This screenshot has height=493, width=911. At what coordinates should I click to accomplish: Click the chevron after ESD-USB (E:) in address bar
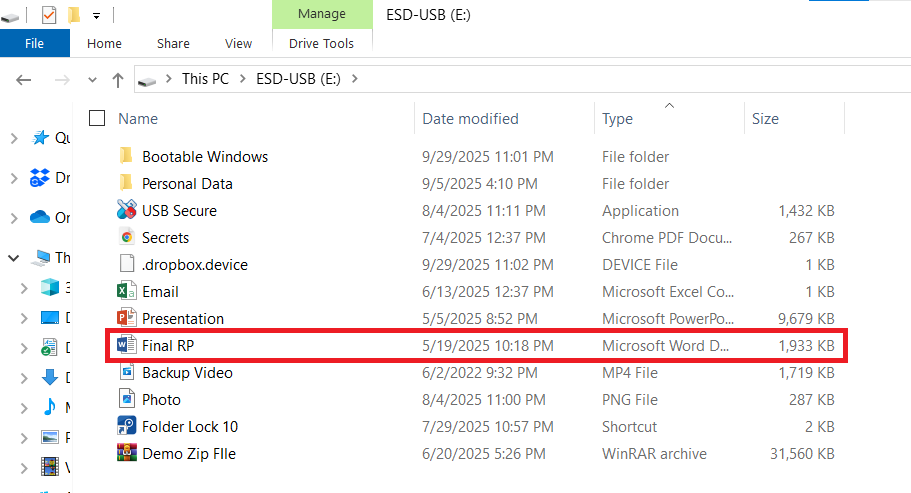[354, 78]
